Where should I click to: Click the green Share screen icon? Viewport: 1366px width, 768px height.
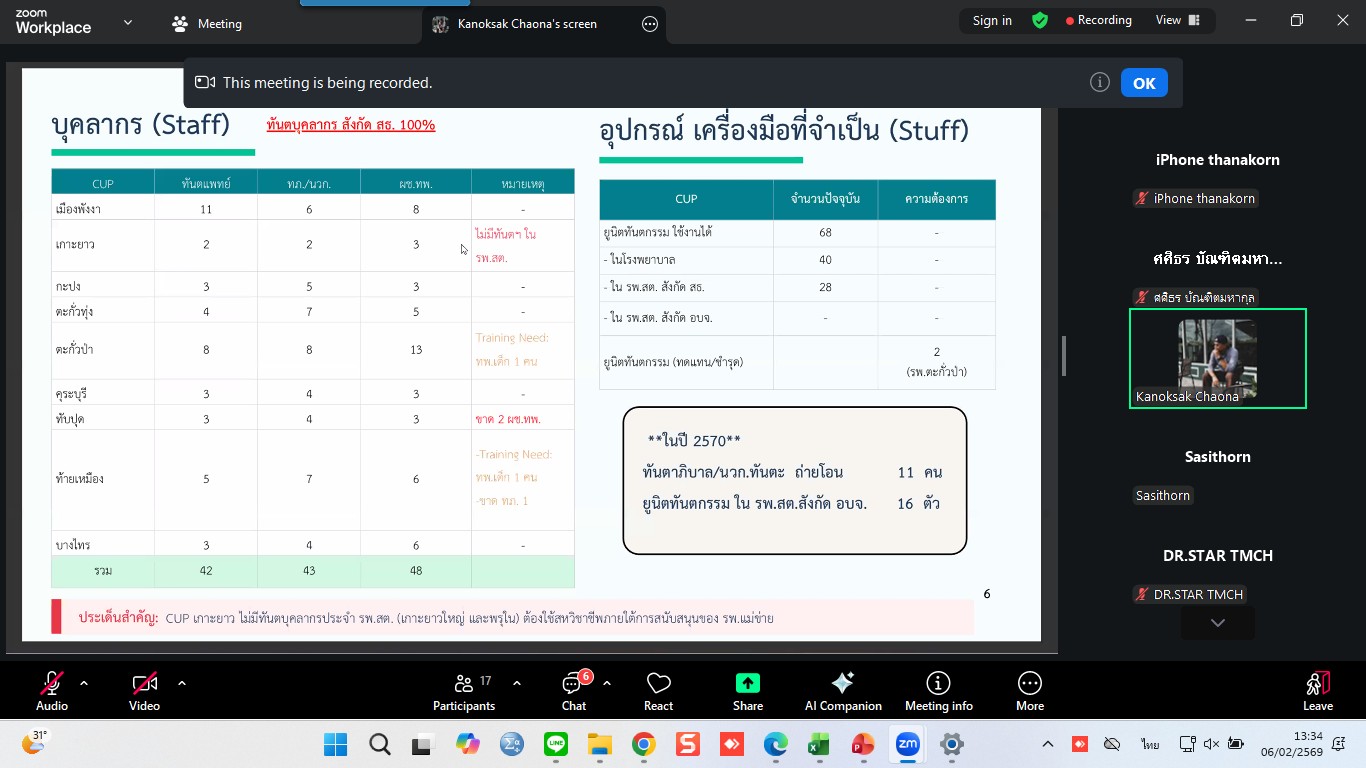point(747,683)
